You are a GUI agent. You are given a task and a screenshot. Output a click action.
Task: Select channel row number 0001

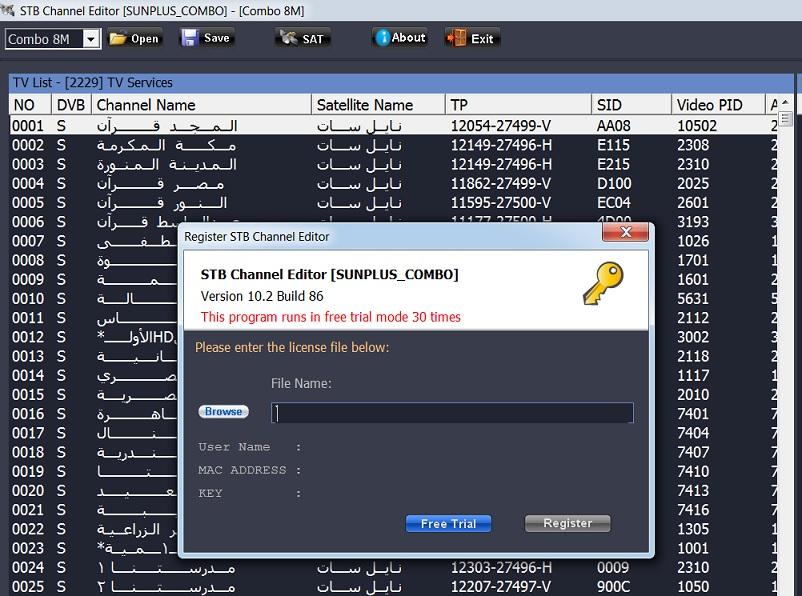[394, 125]
